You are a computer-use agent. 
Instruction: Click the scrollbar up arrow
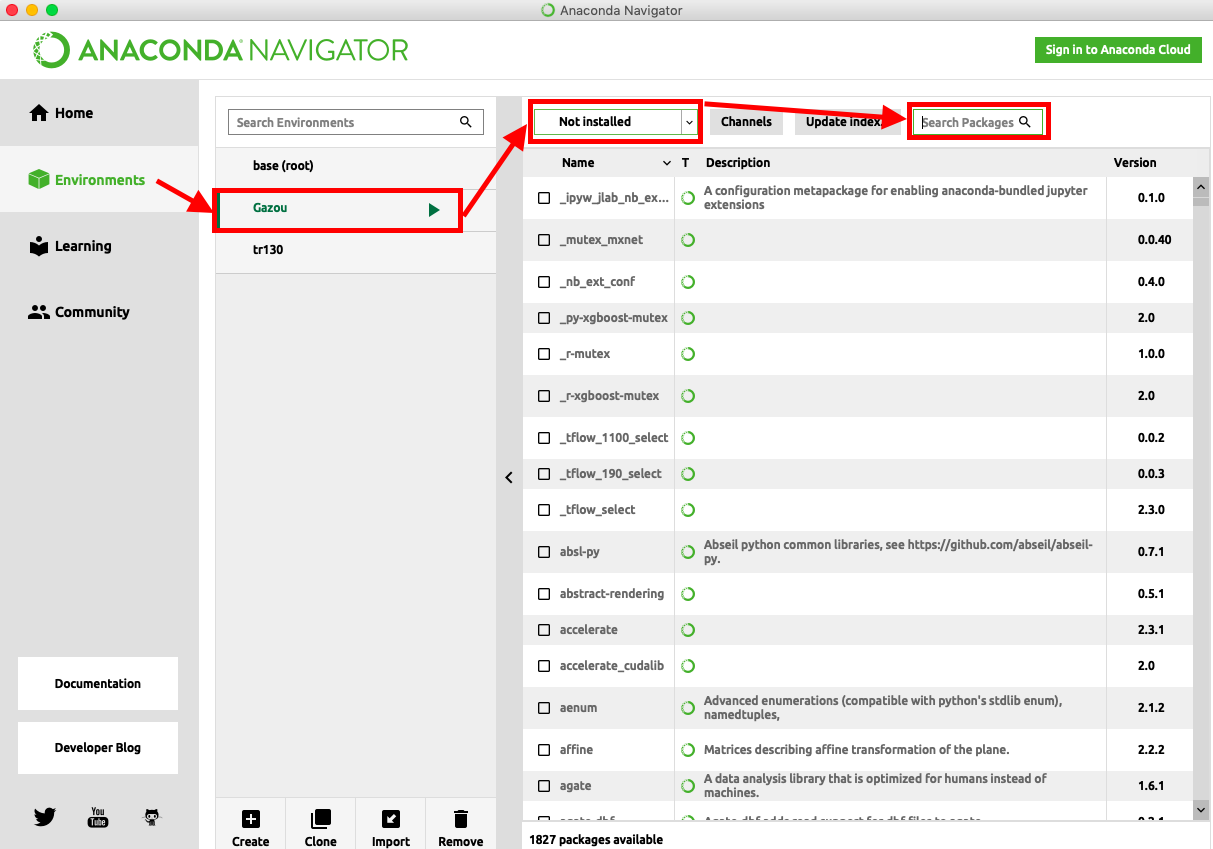tap(1201, 186)
